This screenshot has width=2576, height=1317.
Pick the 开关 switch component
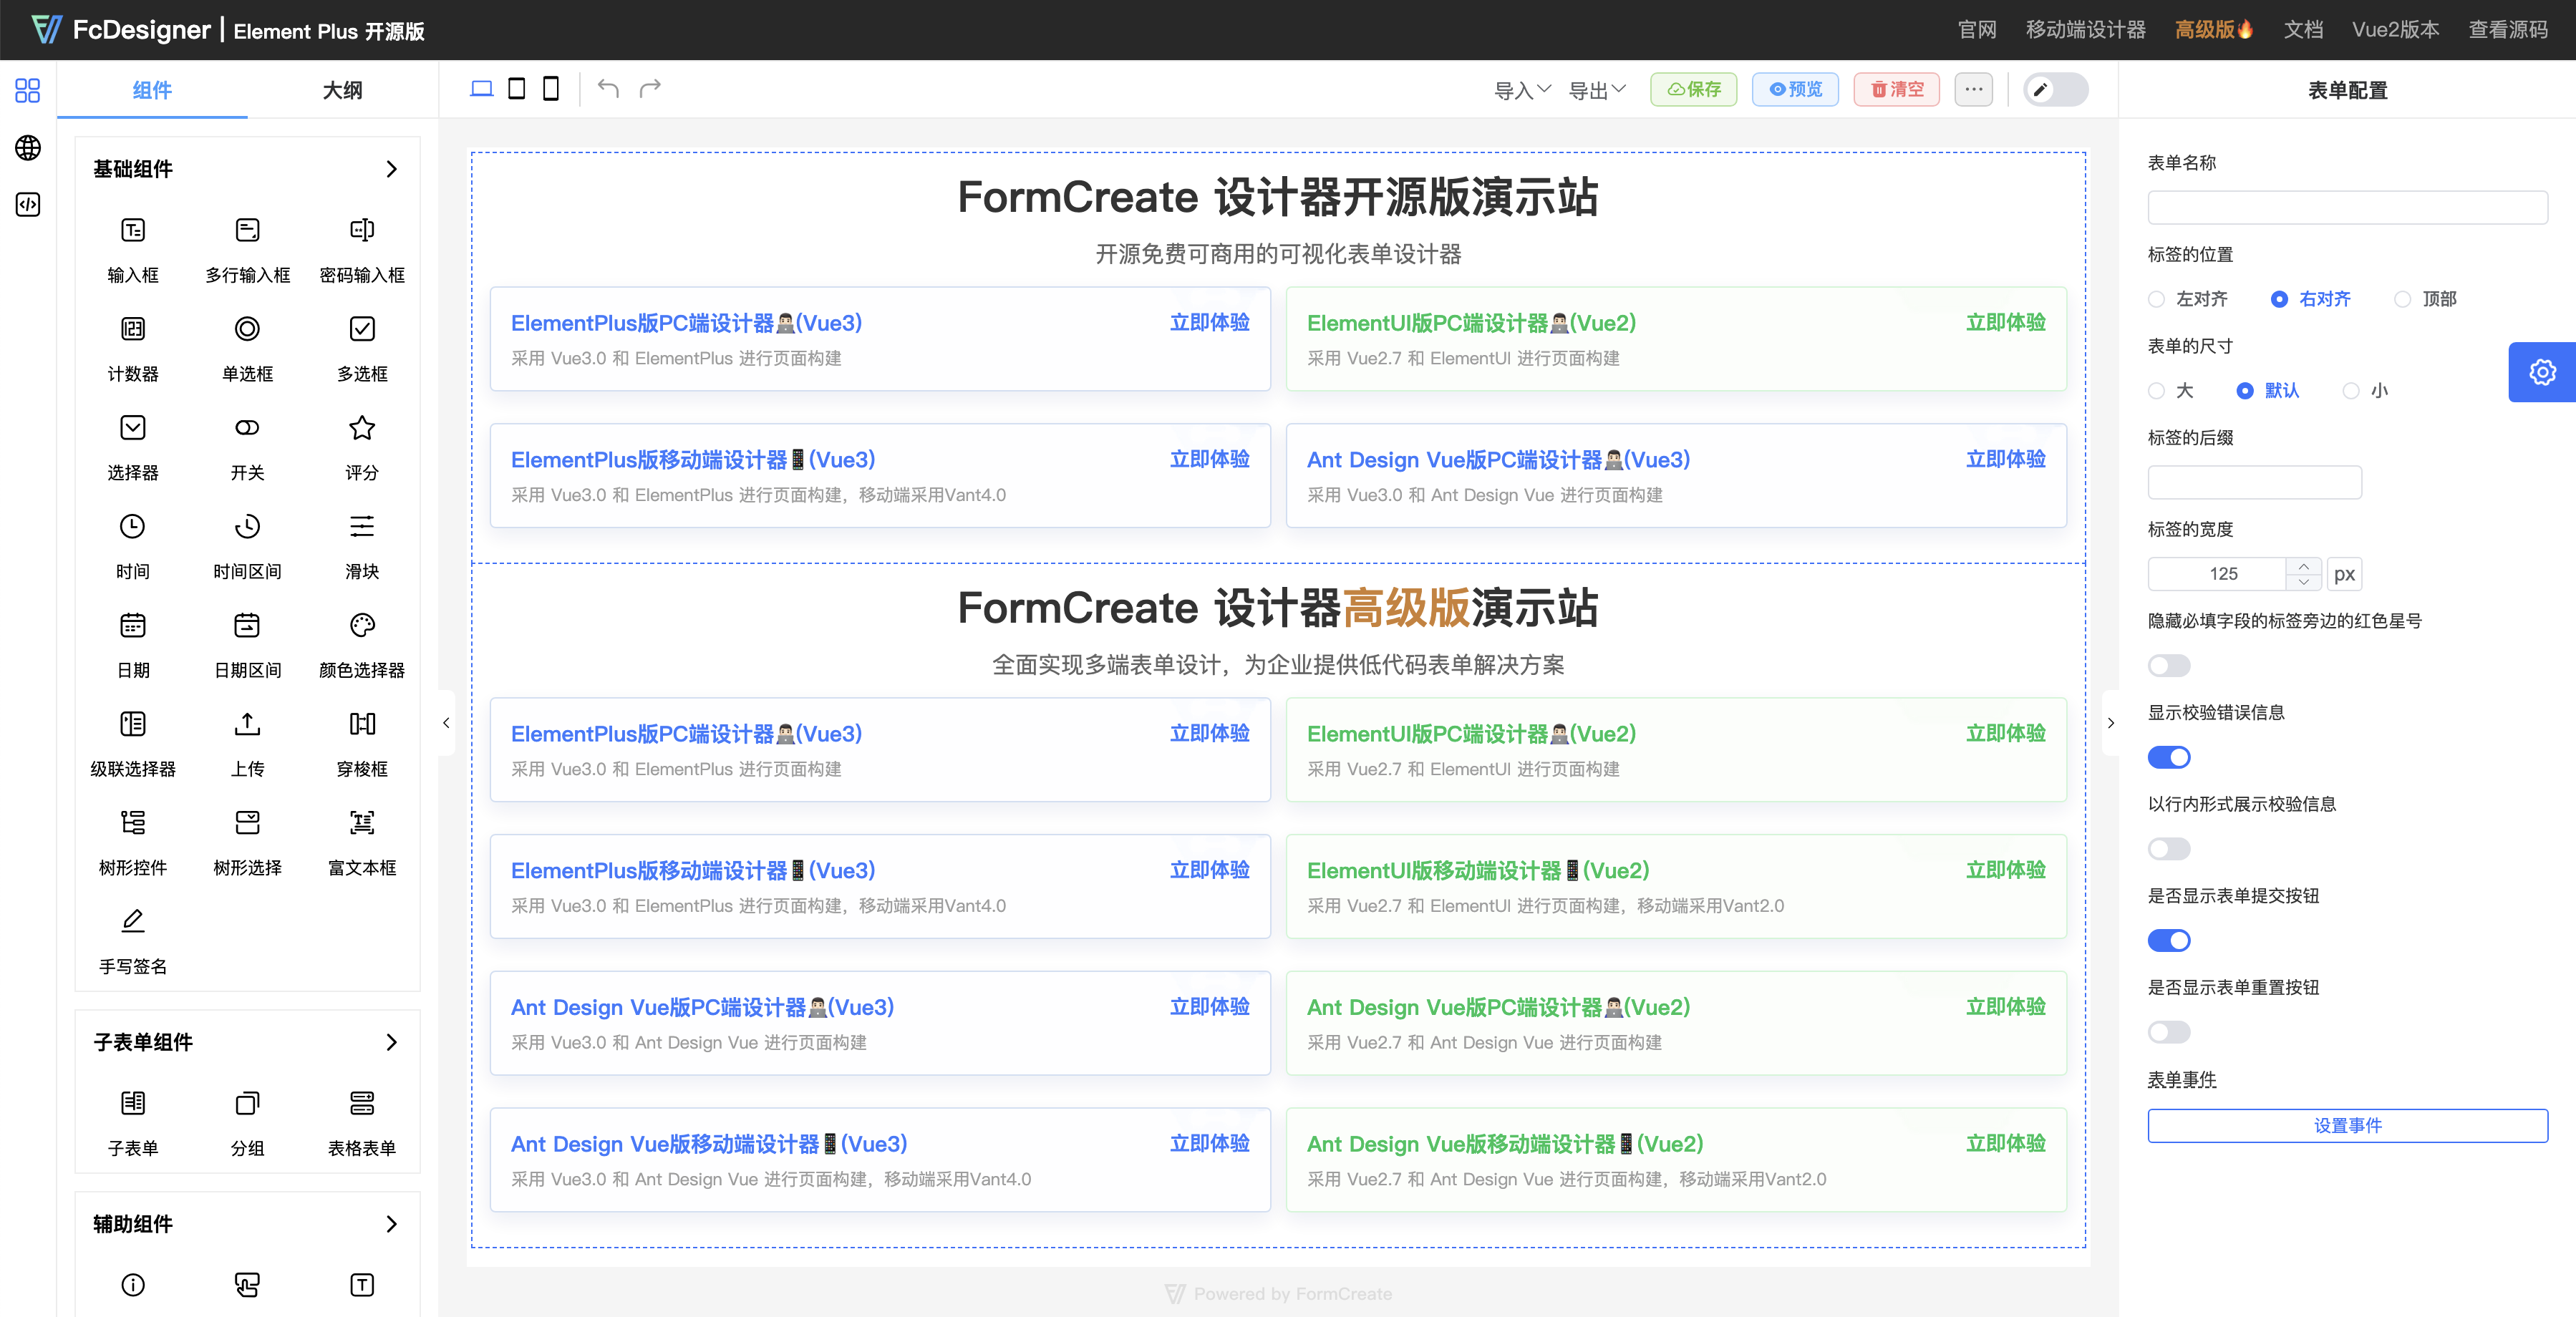coord(247,448)
